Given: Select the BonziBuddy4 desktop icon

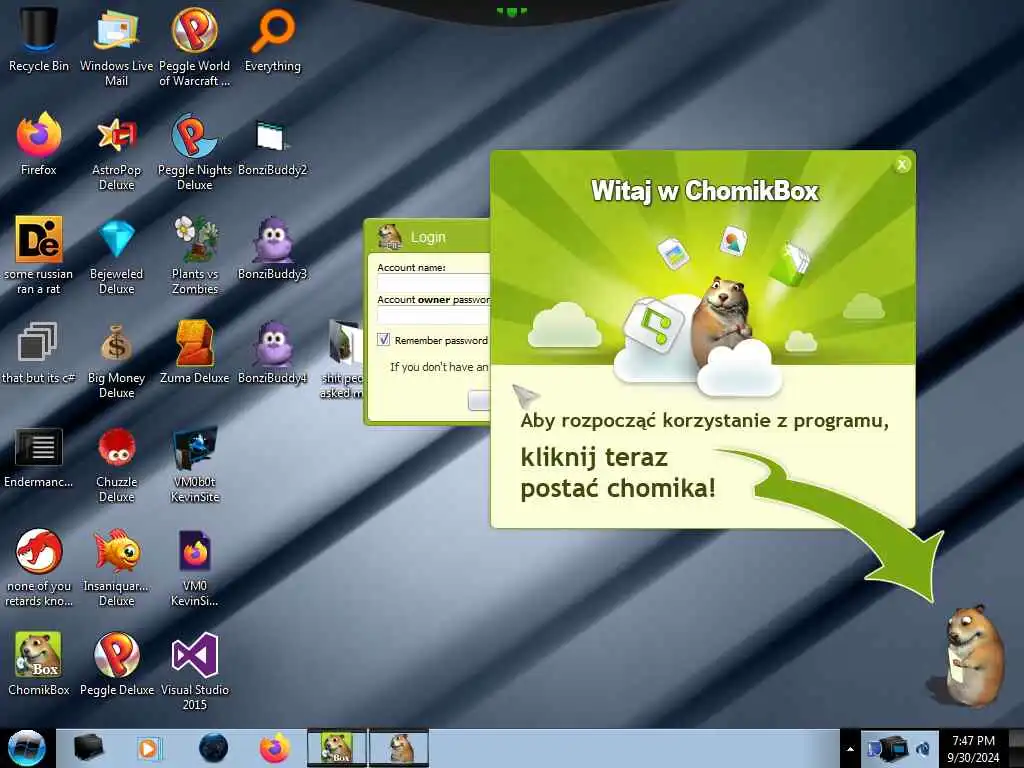Looking at the screenshot, I should tap(272, 352).
